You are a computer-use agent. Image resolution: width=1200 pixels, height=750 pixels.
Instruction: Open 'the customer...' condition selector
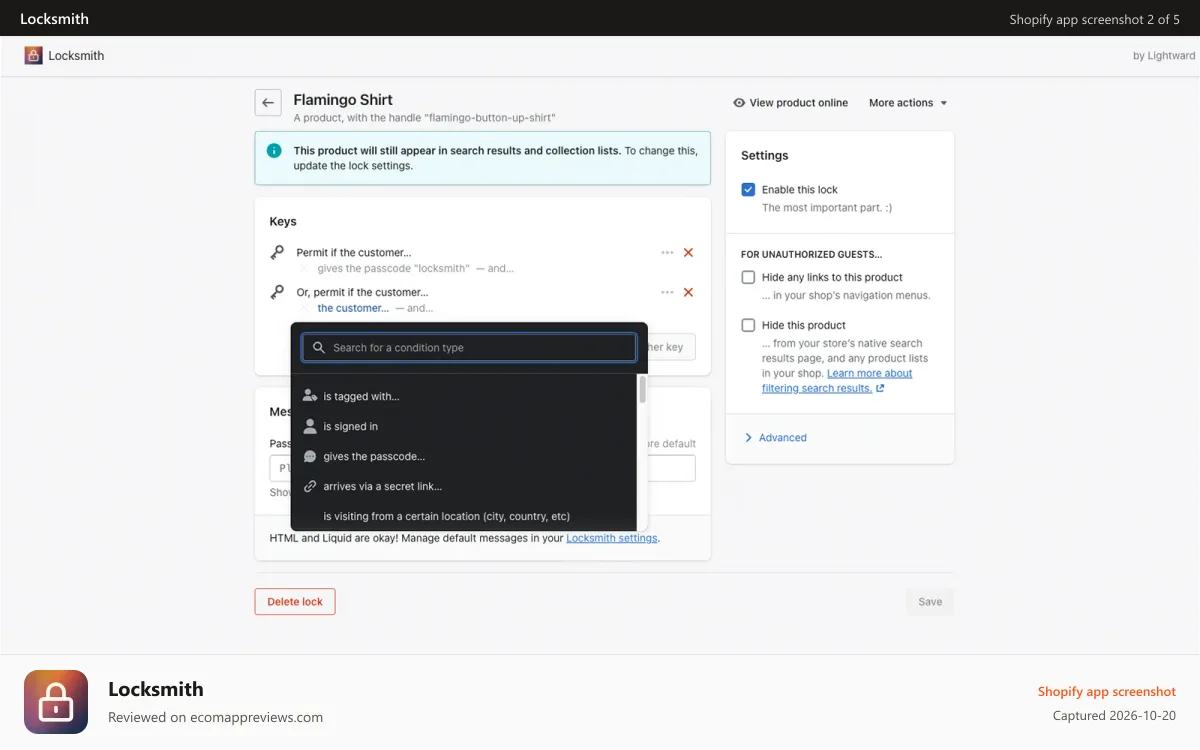click(x=353, y=309)
